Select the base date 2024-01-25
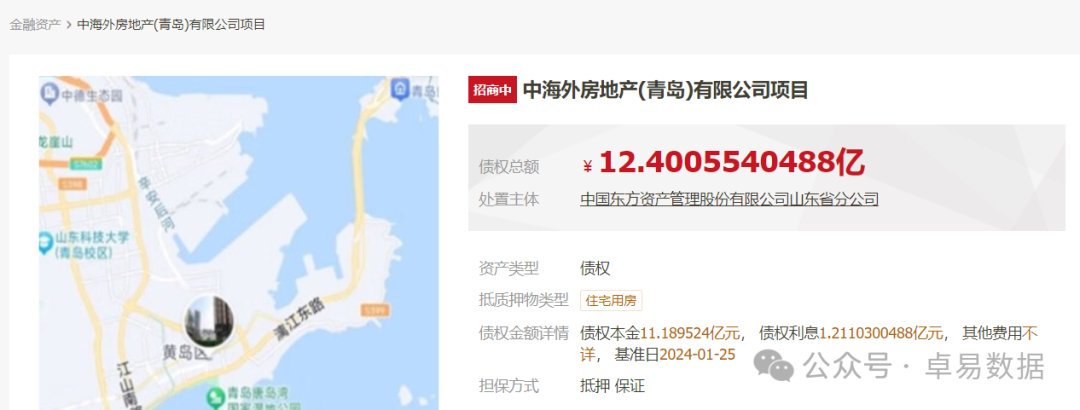Screen dimensions: 1080x410 pyautogui.click(x=698, y=356)
